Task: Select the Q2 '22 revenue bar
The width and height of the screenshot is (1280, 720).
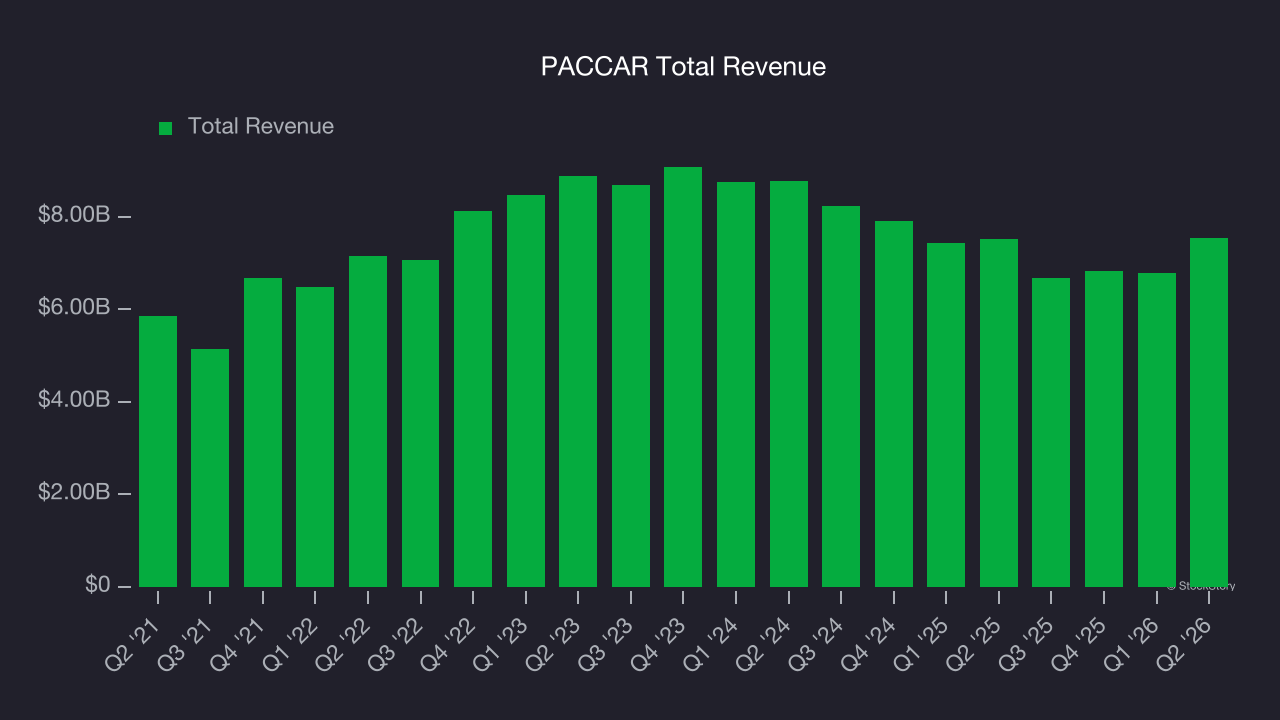Action: pyautogui.click(x=368, y=421)
